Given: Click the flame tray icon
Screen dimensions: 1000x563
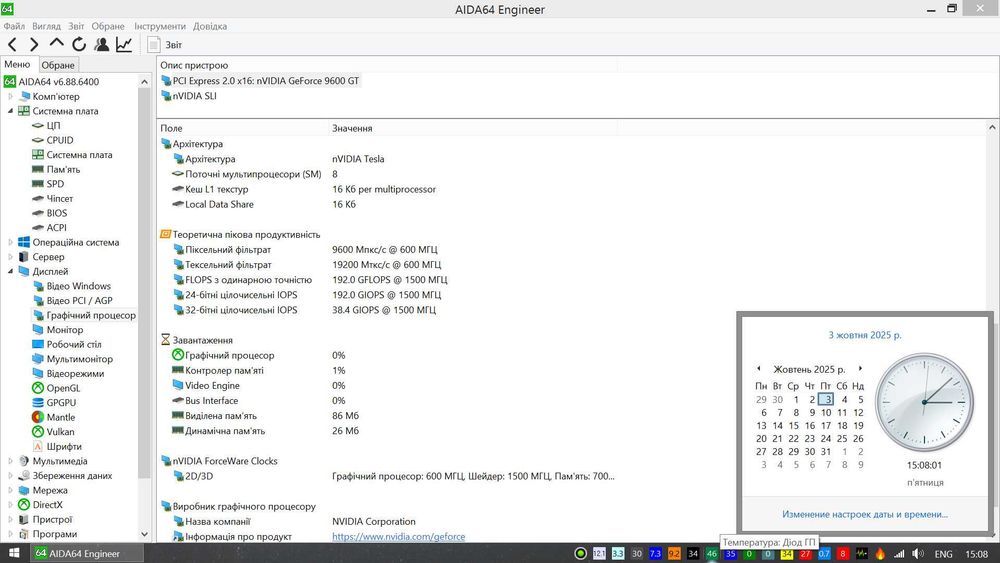Looking at the screenshot, I should coord(880,553).
